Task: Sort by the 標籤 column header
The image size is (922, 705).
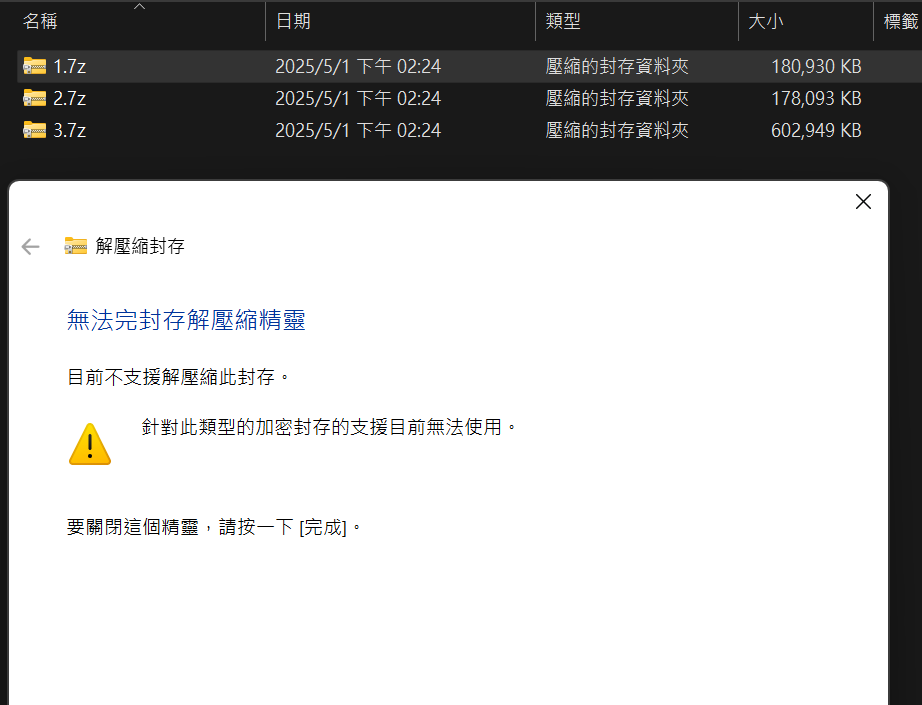Action: [901, 21]
